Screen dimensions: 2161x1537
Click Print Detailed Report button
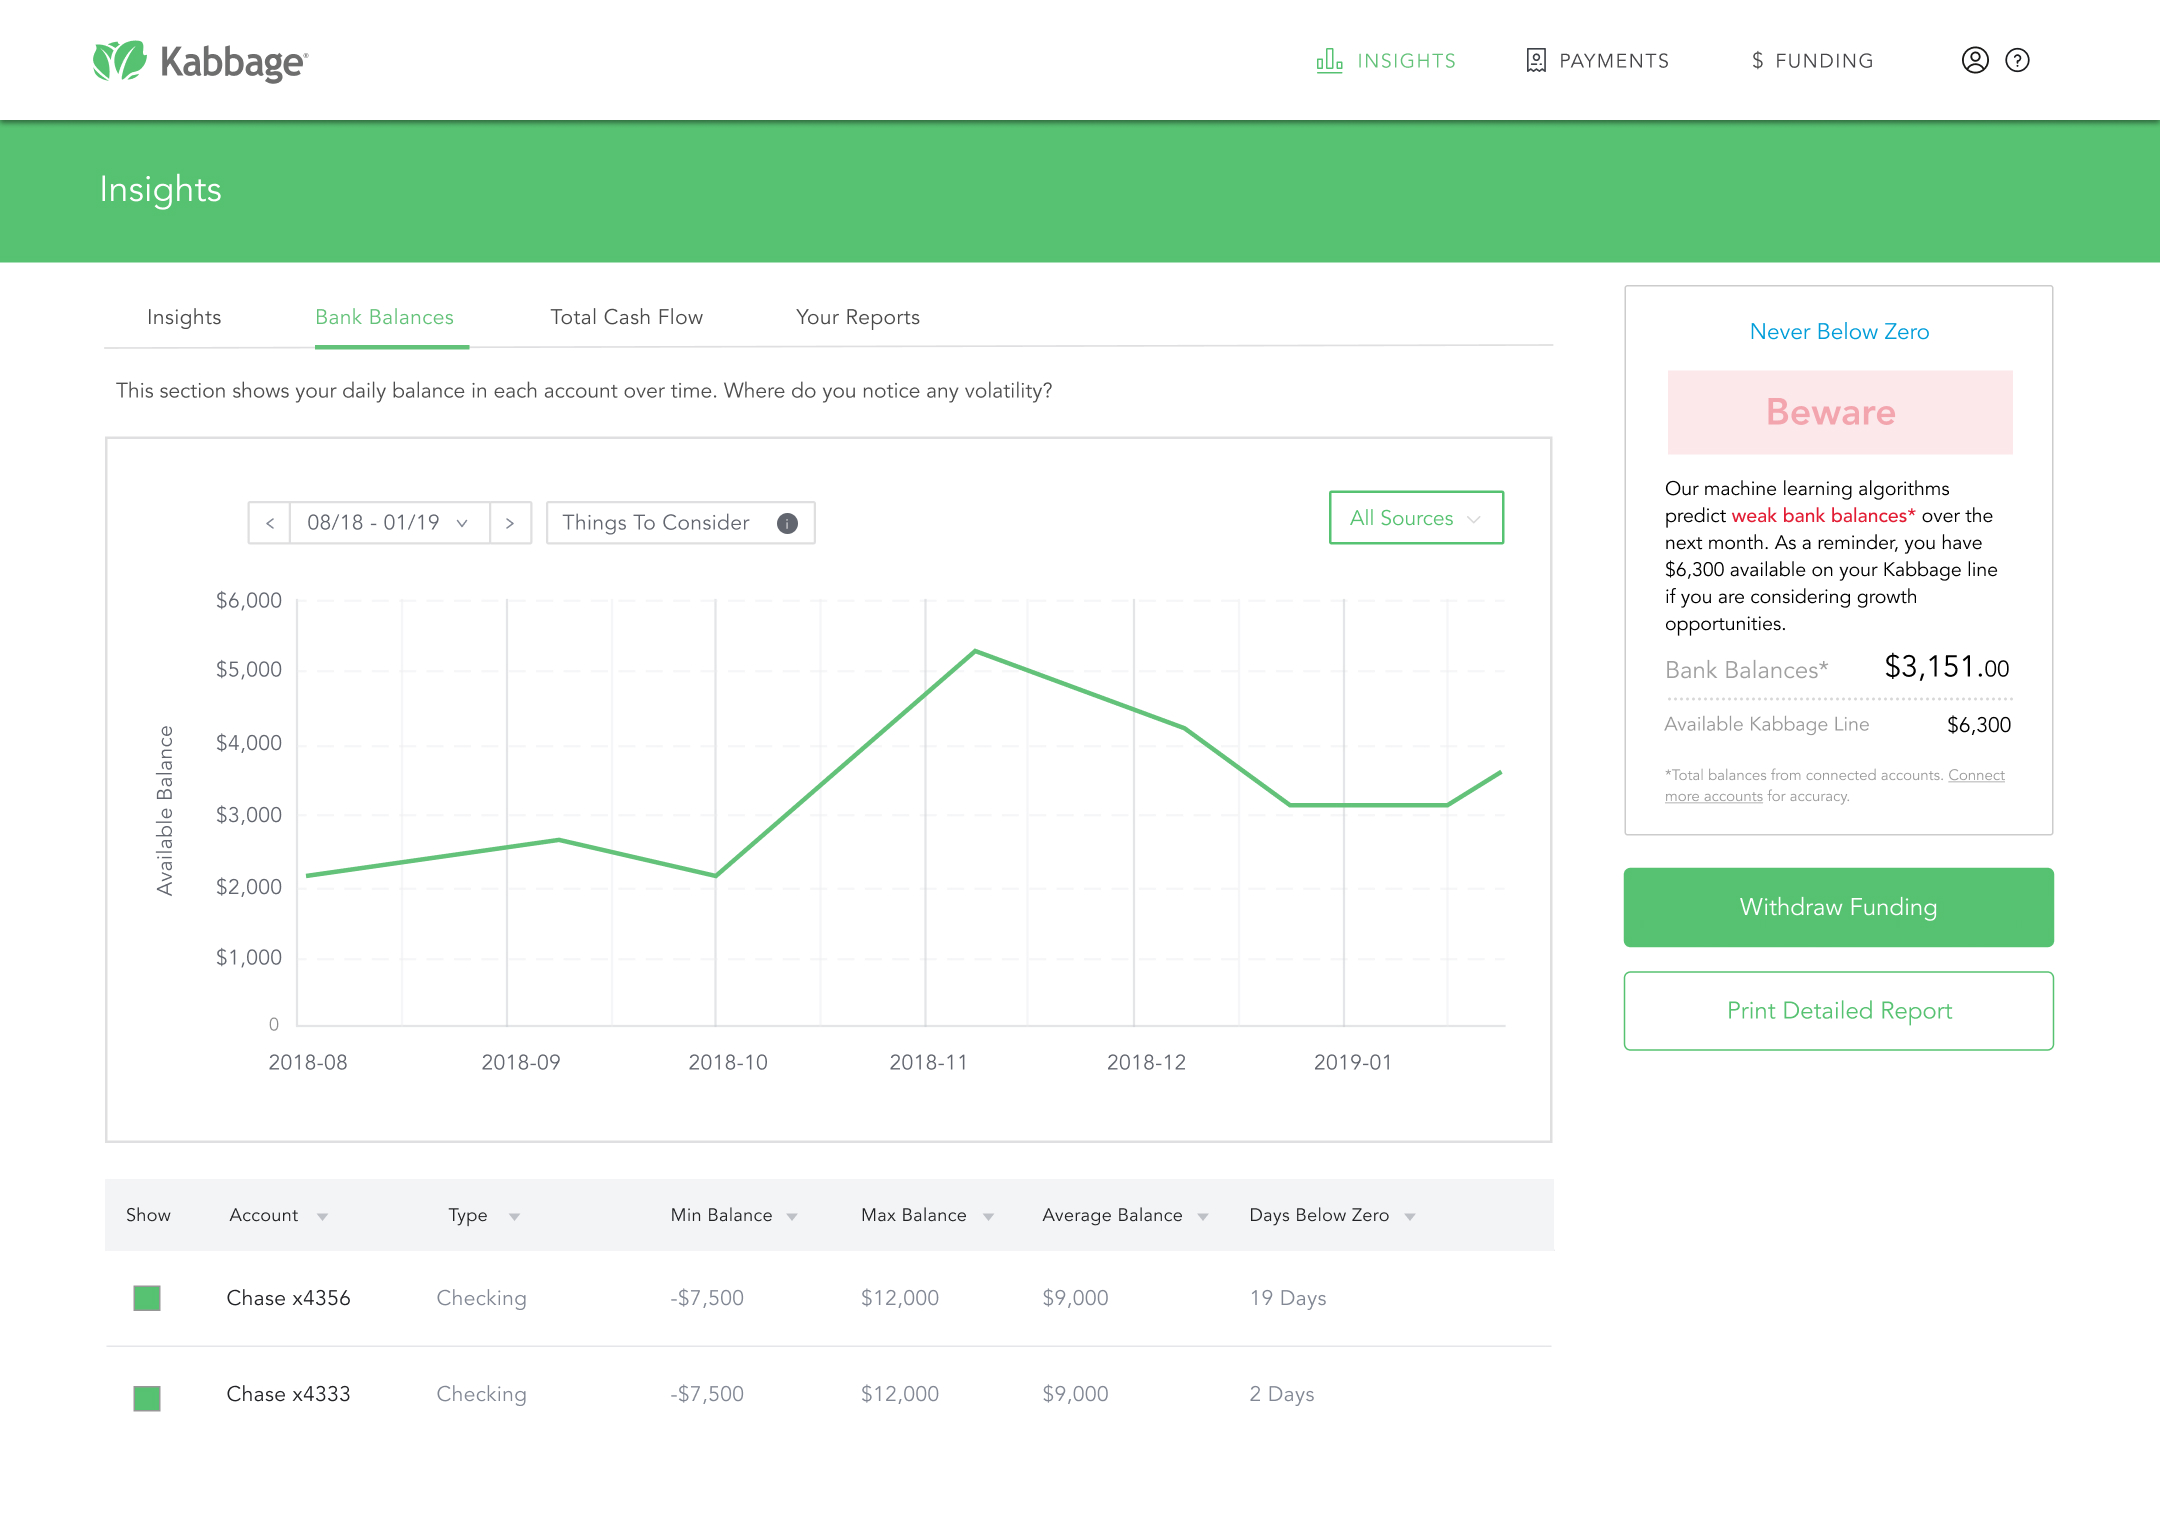tap(1837, 1011)
